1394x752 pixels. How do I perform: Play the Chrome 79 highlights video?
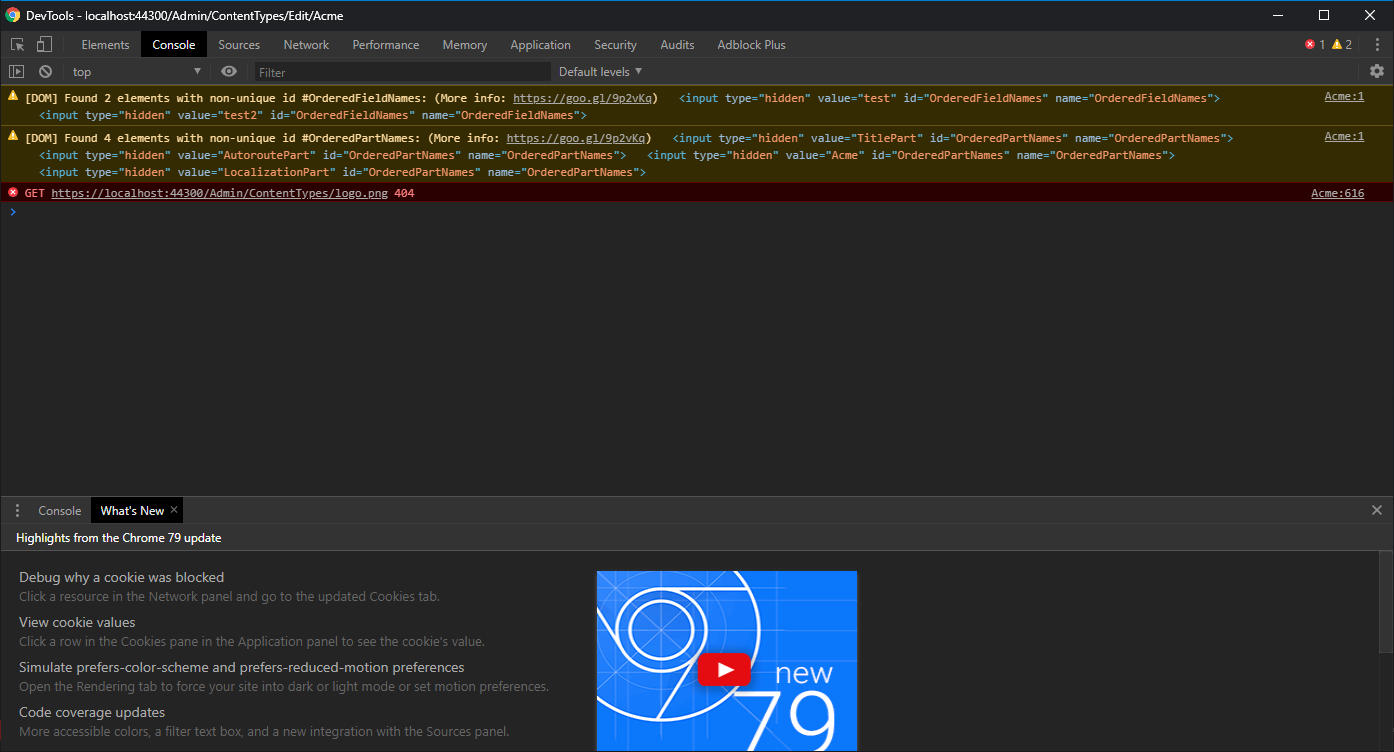(x=725, y=669)
